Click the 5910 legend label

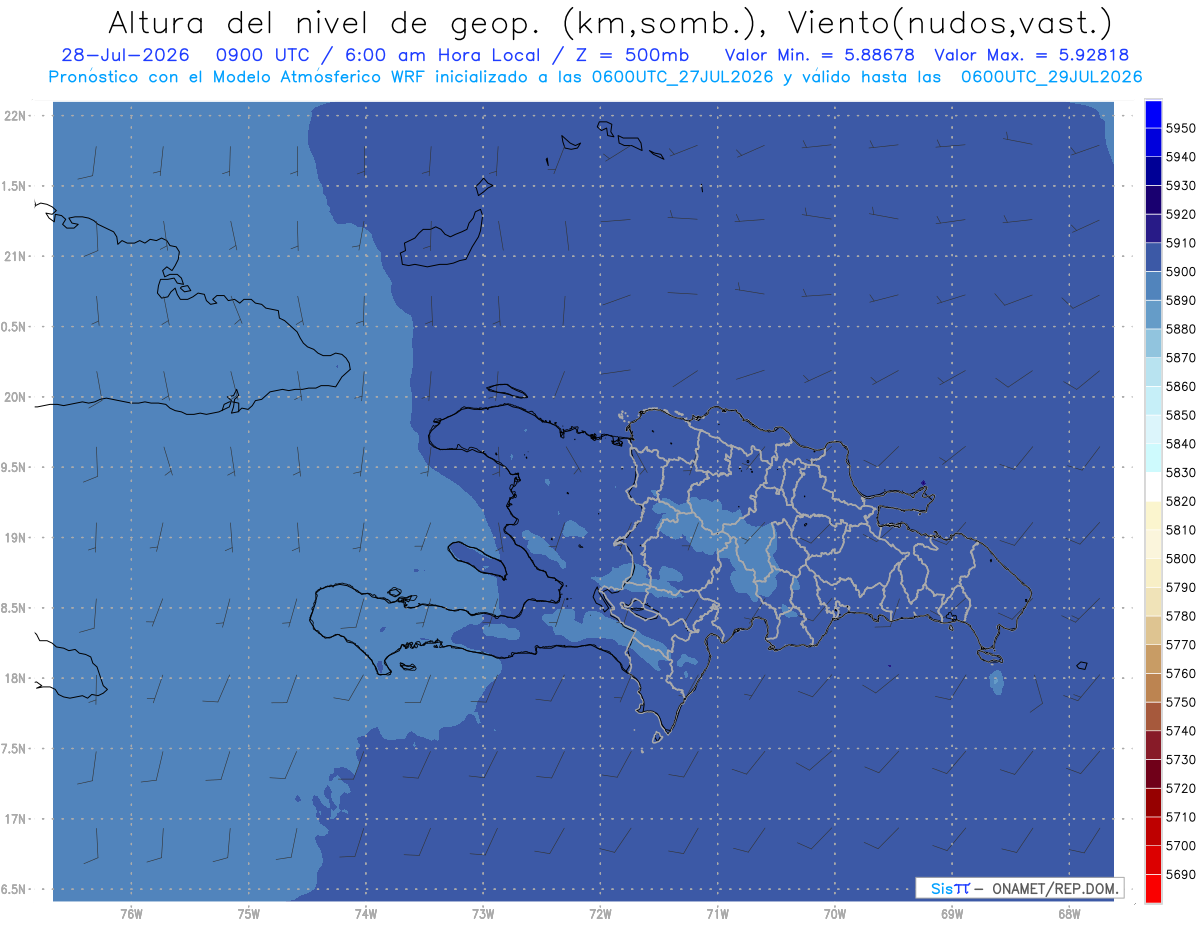click(1180, 243)
